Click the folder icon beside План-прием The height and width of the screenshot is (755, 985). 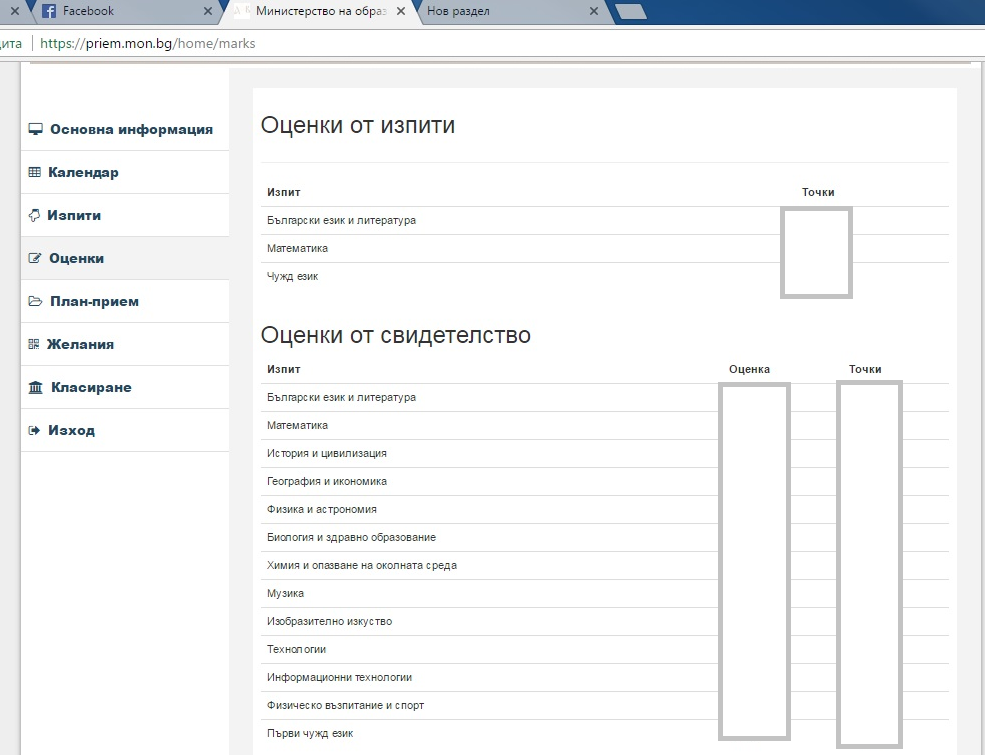coord(35,301)
